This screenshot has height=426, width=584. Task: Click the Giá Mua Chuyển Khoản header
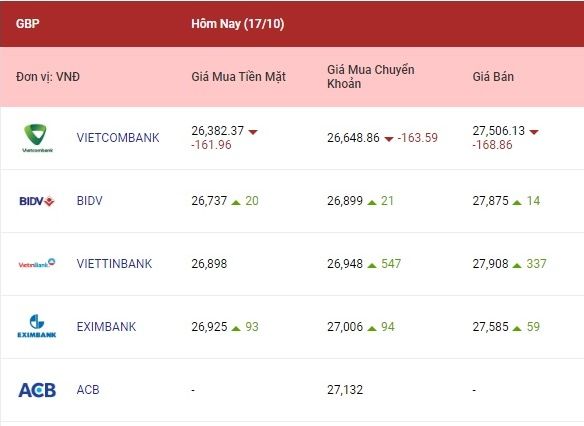pos(371,77)
